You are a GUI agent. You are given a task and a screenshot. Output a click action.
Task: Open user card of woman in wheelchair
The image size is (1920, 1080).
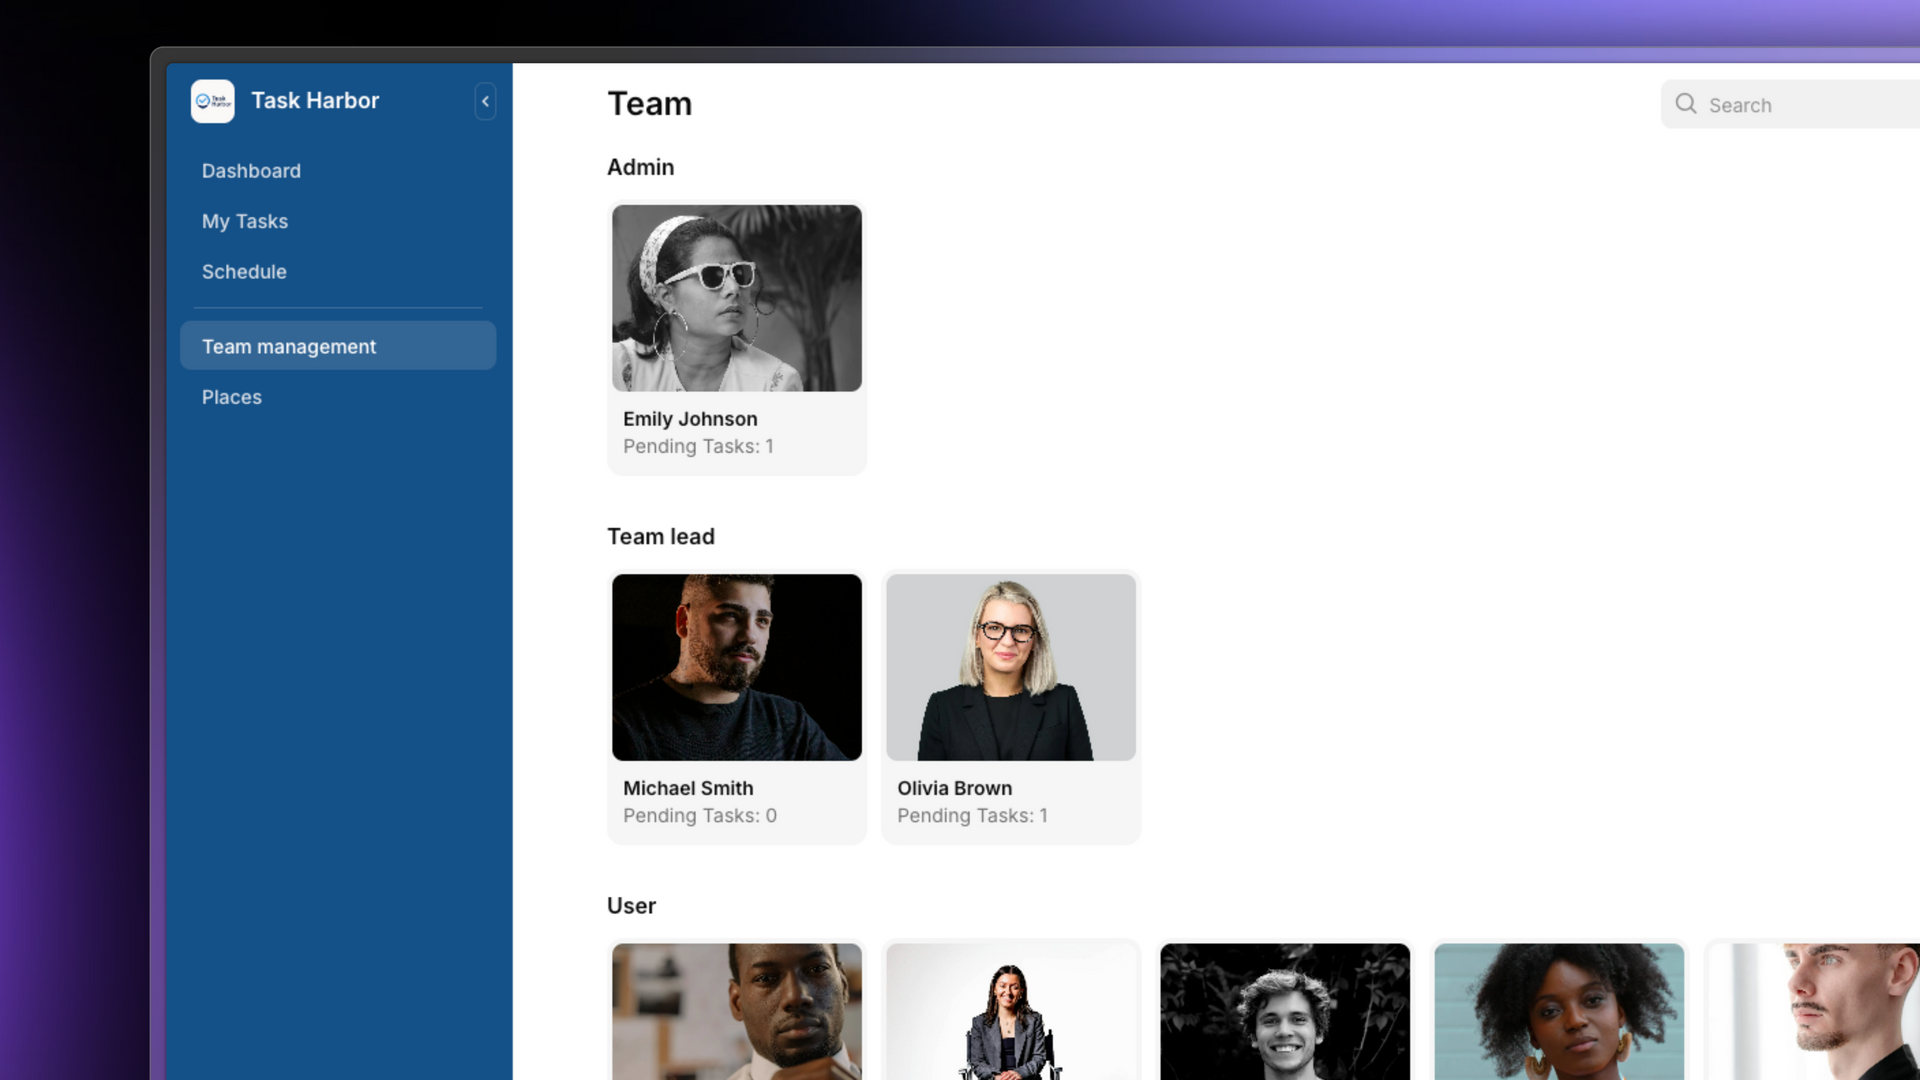point(1011,1010)
